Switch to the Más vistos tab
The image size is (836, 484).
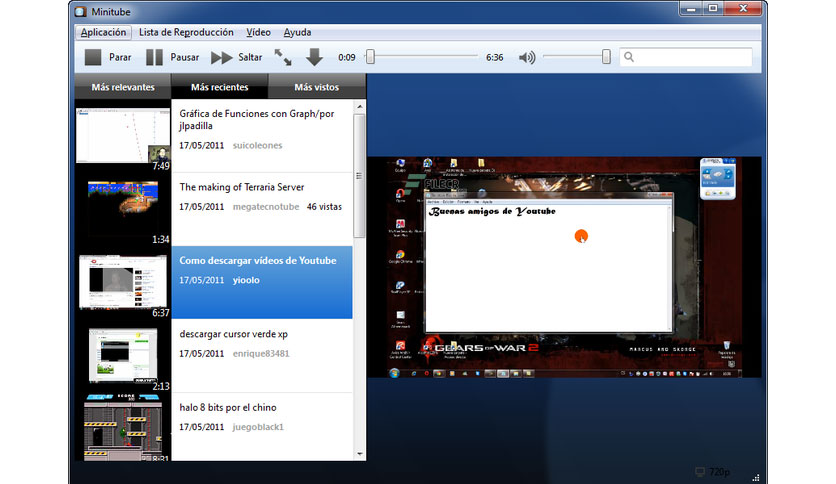(x=317, y=87)
